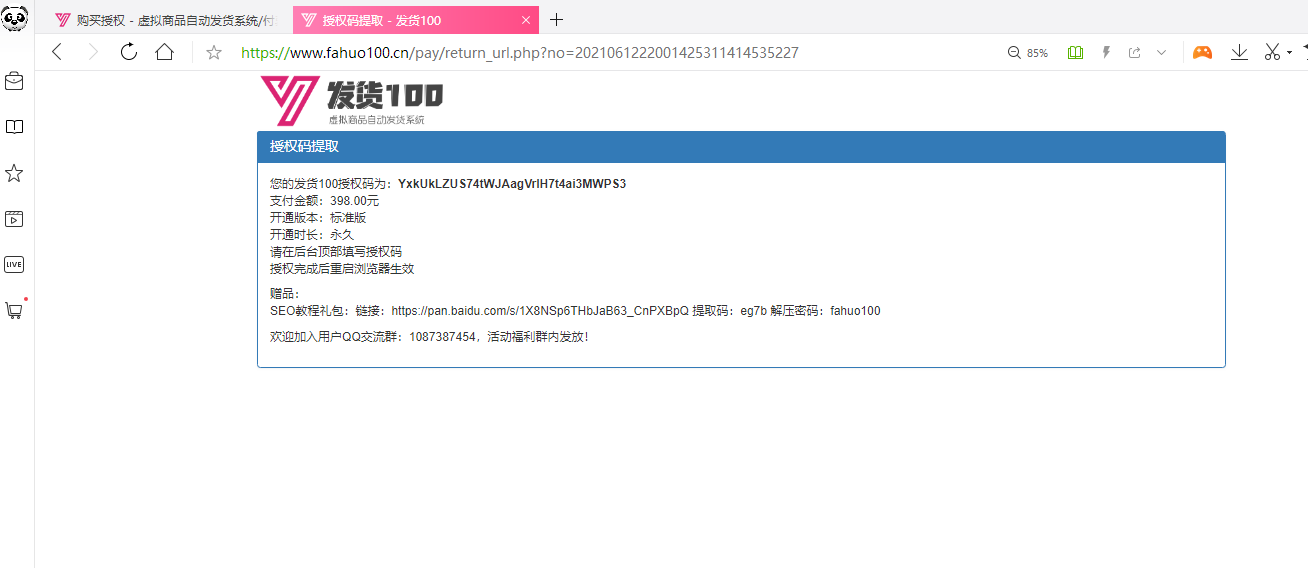Expand the arrow next to scissors tool
Image resolution: width=1308 pixels, height=568 pixels.
[x=1289, y=53]
